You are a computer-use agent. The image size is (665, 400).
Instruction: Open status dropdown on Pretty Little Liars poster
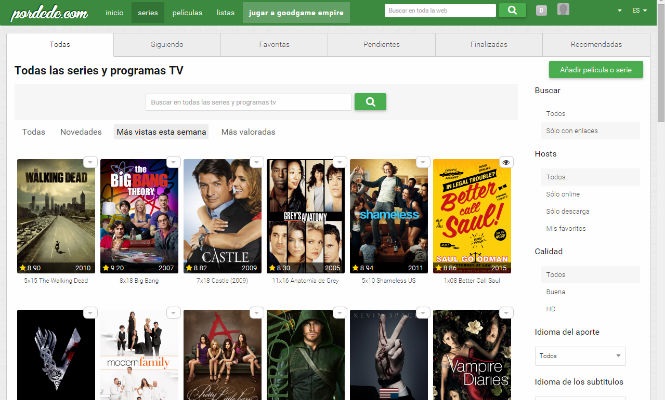[257, 313]
